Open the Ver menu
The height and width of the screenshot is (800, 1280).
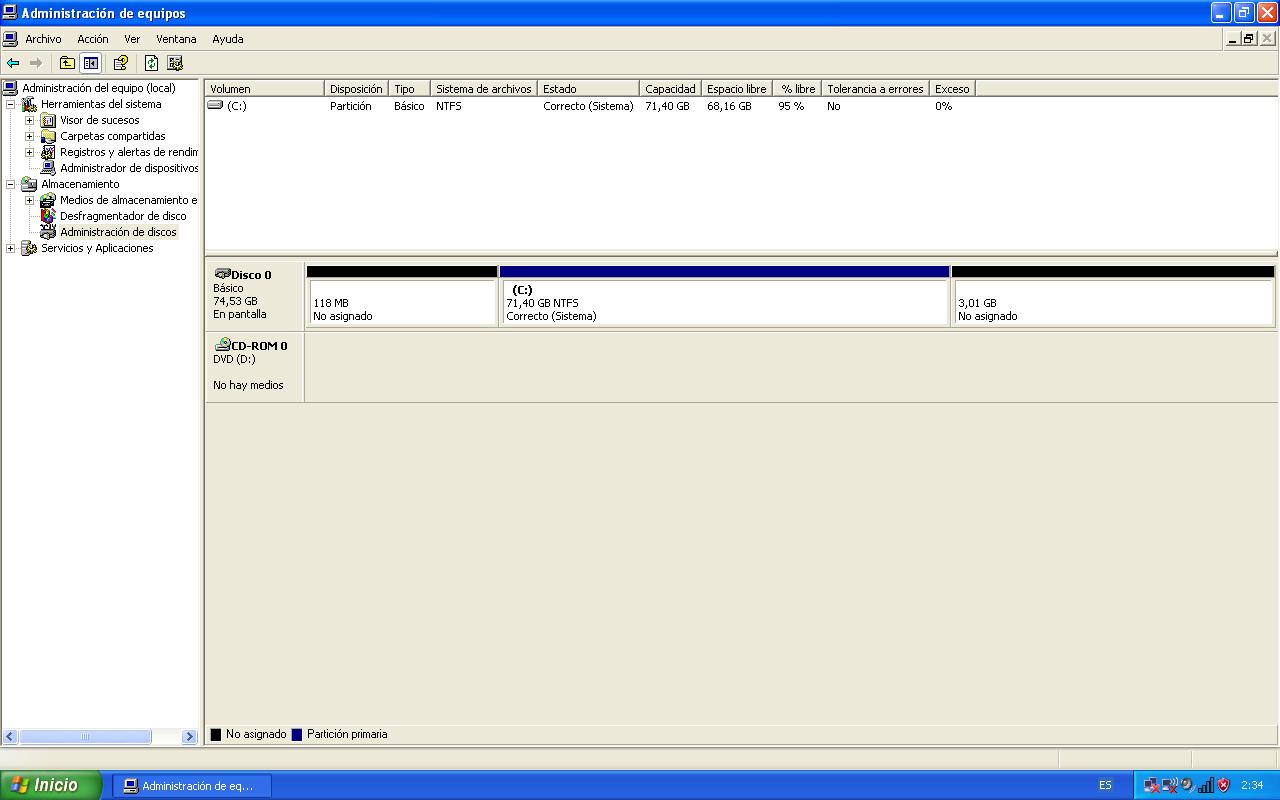132,39
